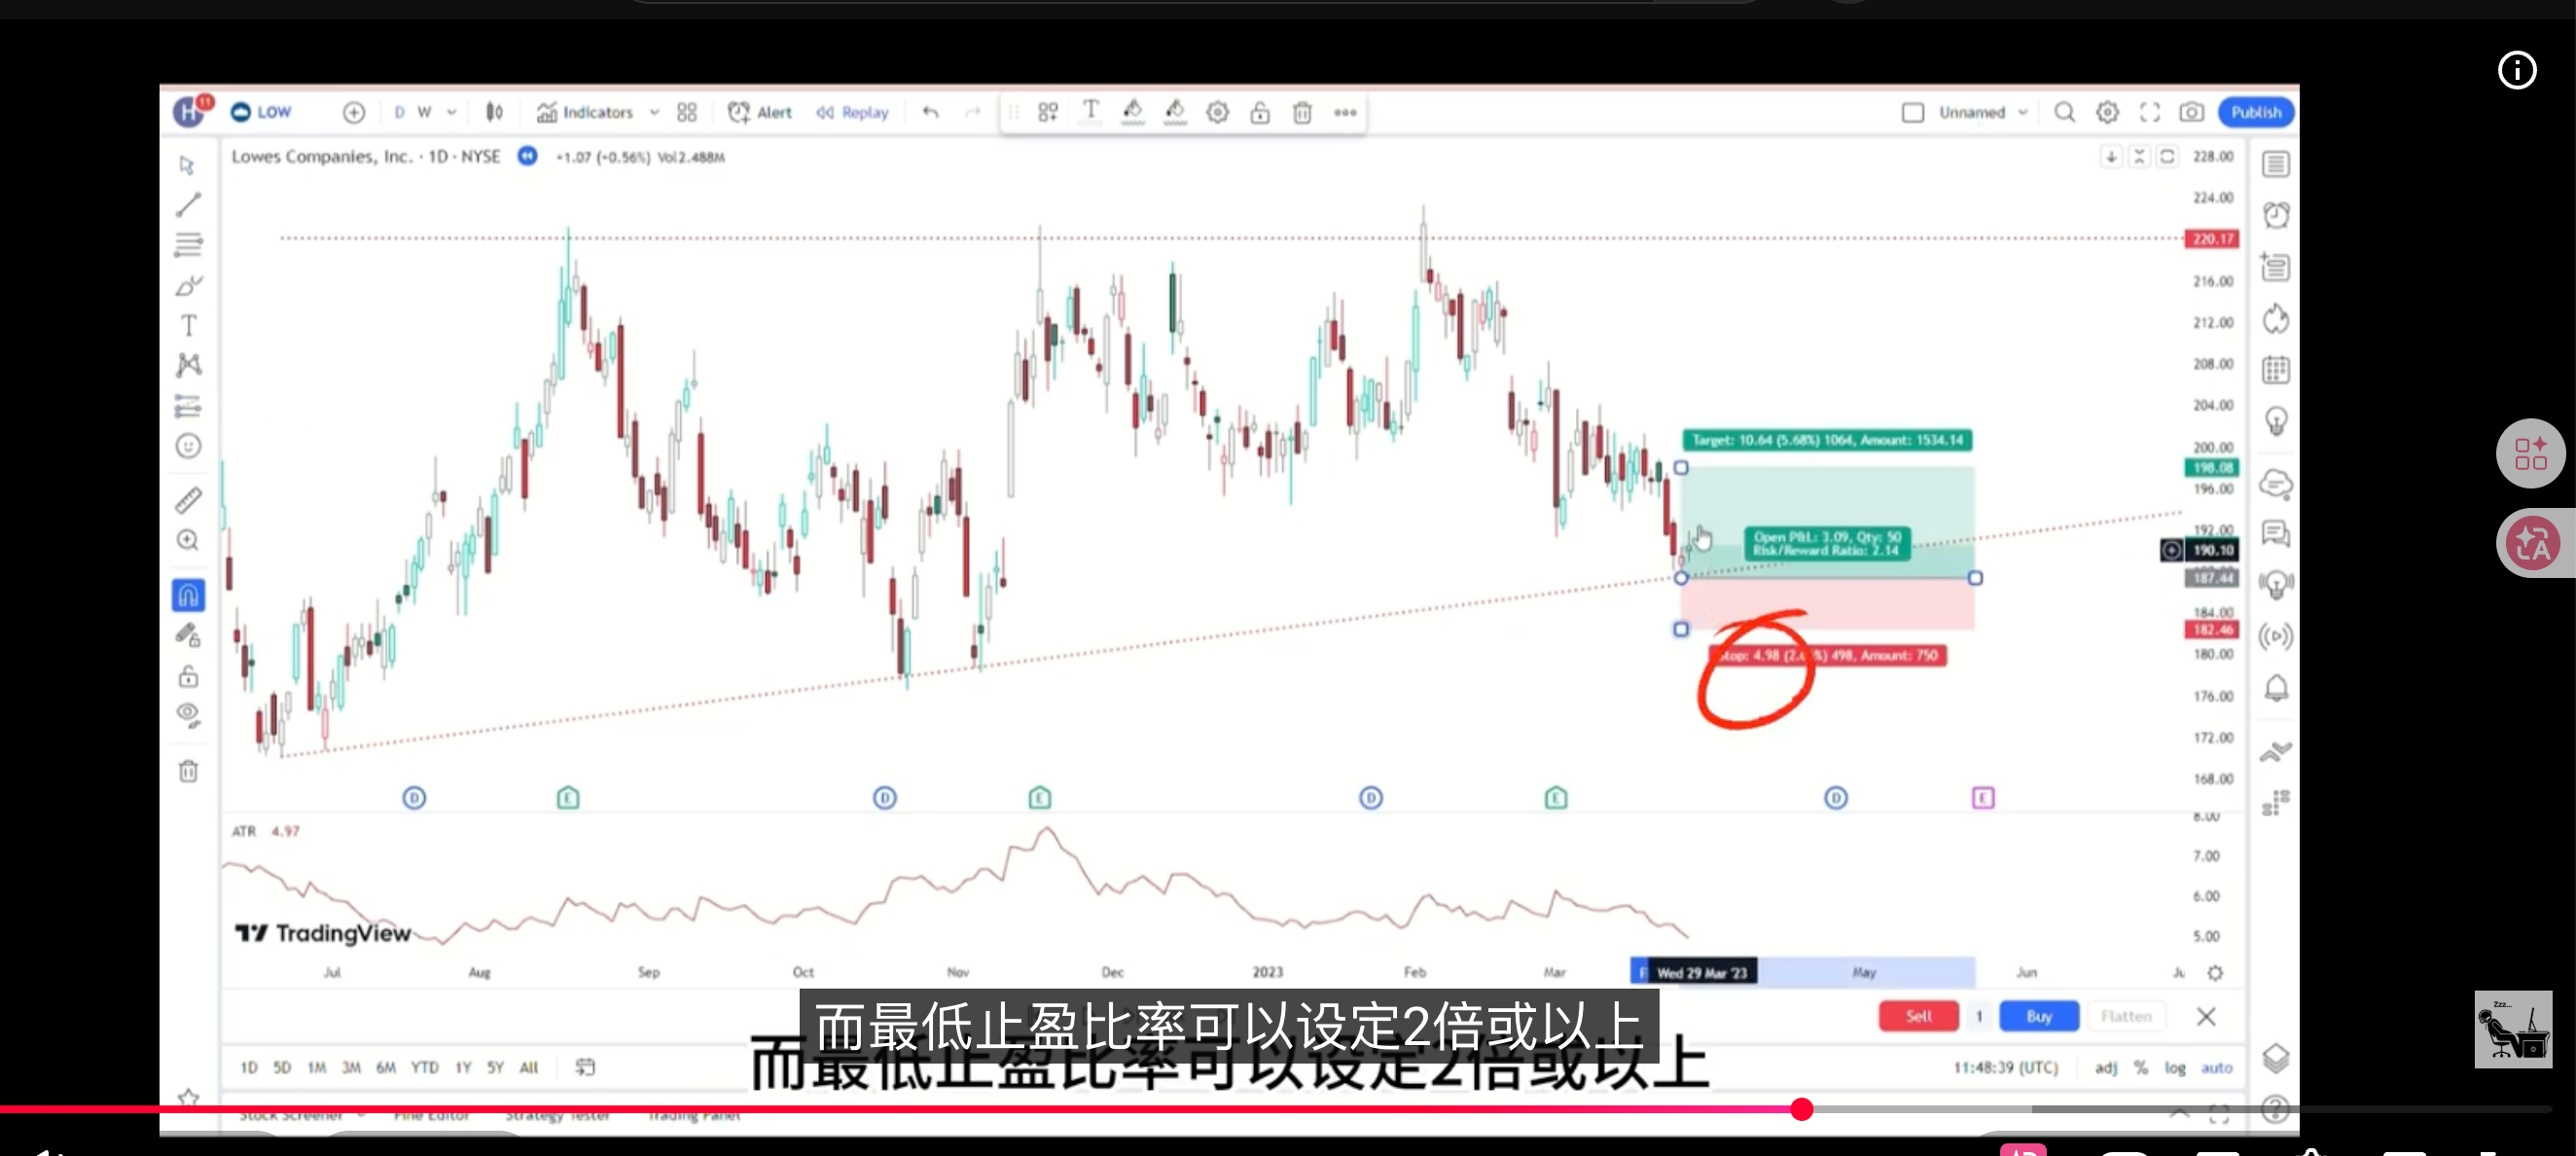
Task: Toggle lock all drawing tools
Action: (x=188, y=677)
